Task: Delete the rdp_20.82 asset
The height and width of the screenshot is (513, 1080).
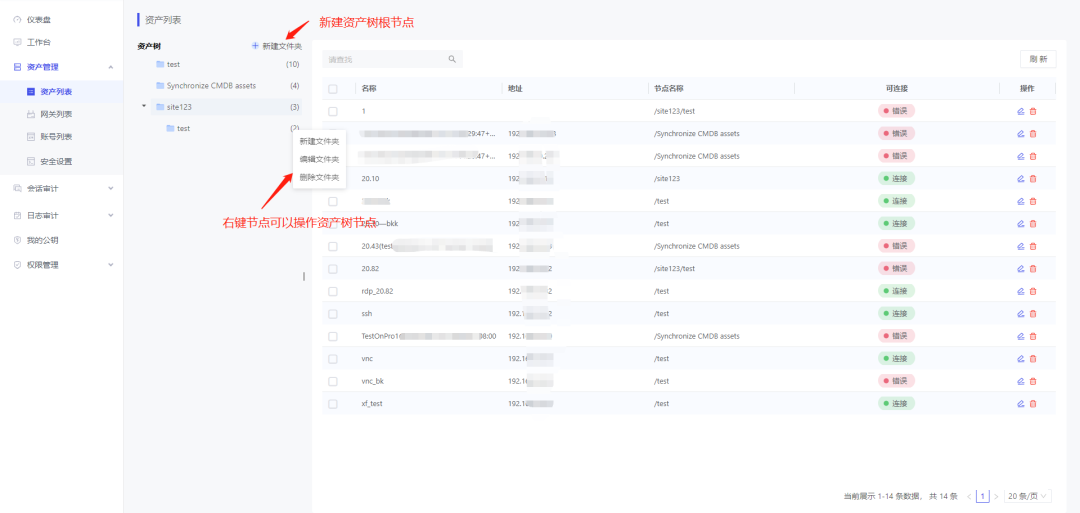Action: pos(1032,291)
